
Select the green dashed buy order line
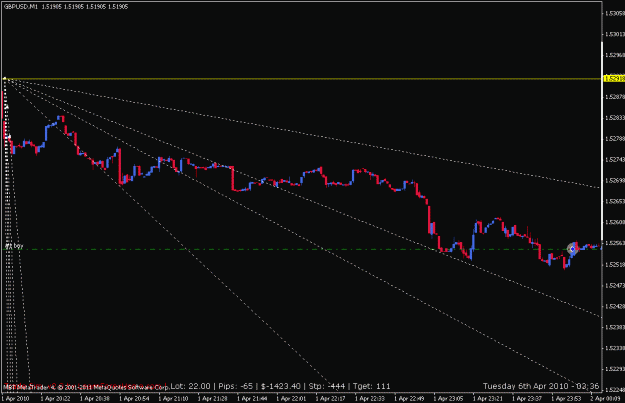[x=301, y=250]
